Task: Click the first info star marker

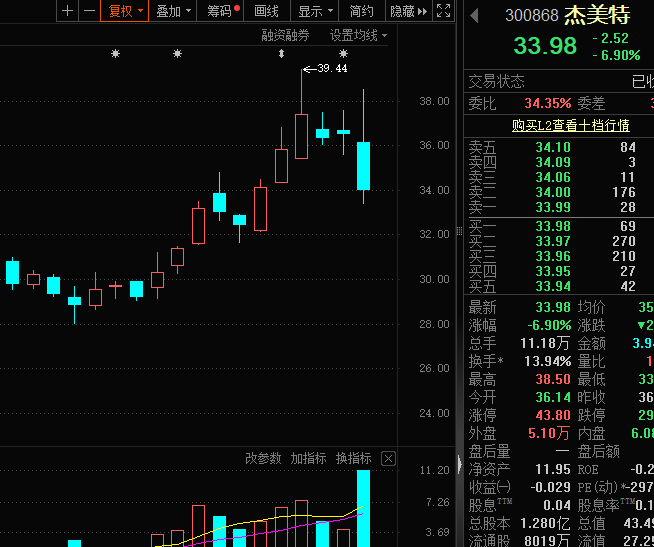Action: (116, 53)
